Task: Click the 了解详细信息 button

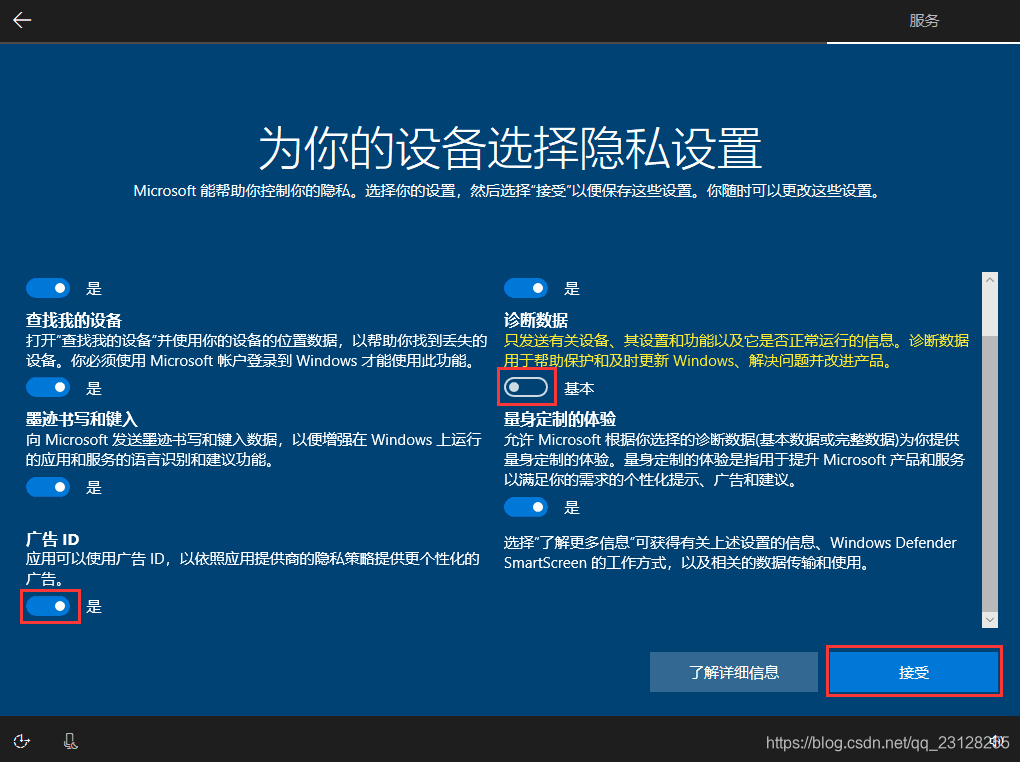Action: tap(734, 672)
